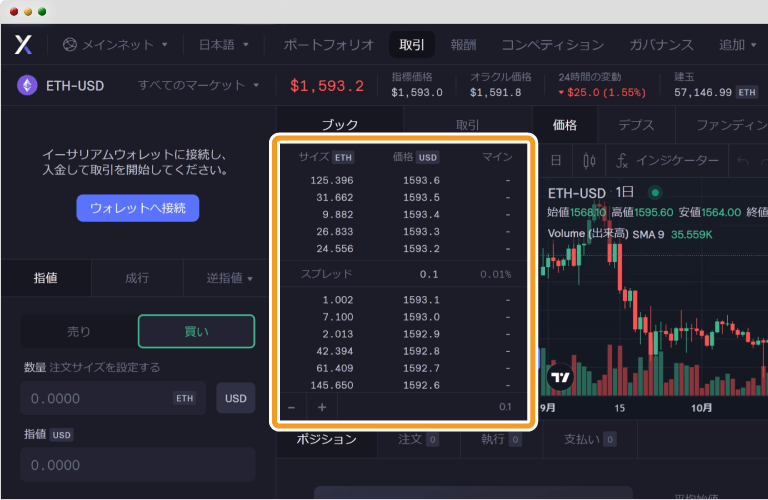
Task: Select the デプス chart tab
Action: [636, 125]
